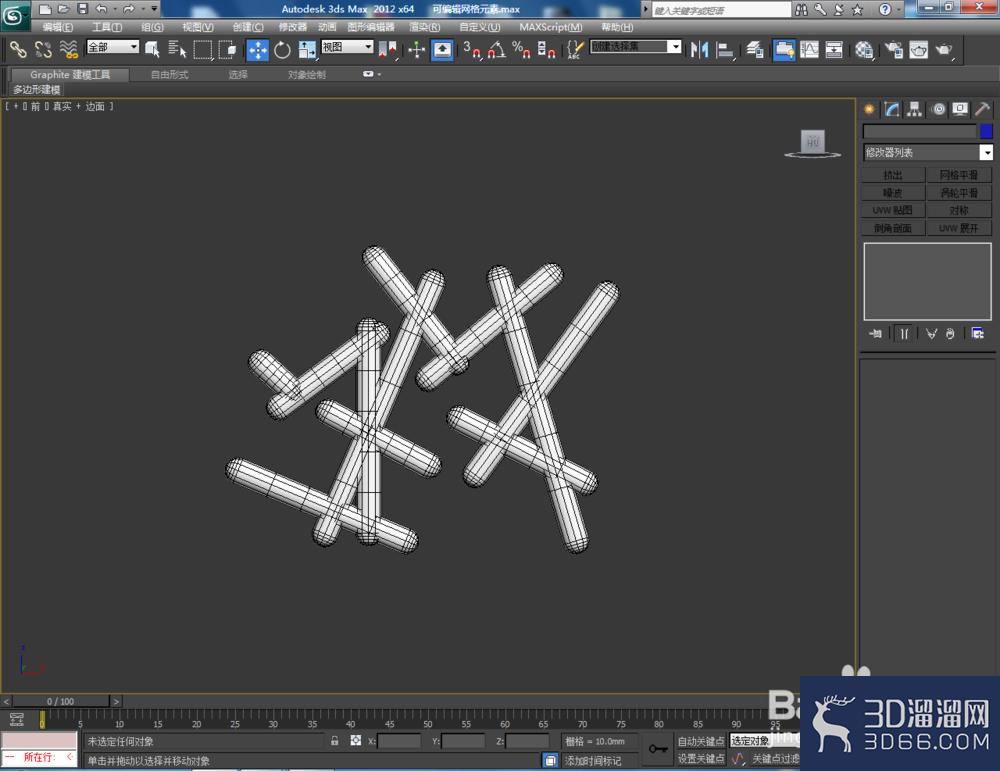Click the Use Pivot Point Center icon
Screen dimensions: 1000x771
pyautogui.click(x=388, y=49)
